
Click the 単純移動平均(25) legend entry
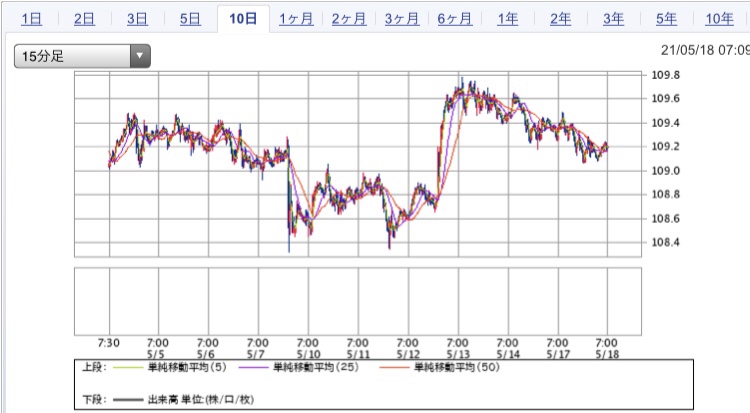[x=316, y=368]
